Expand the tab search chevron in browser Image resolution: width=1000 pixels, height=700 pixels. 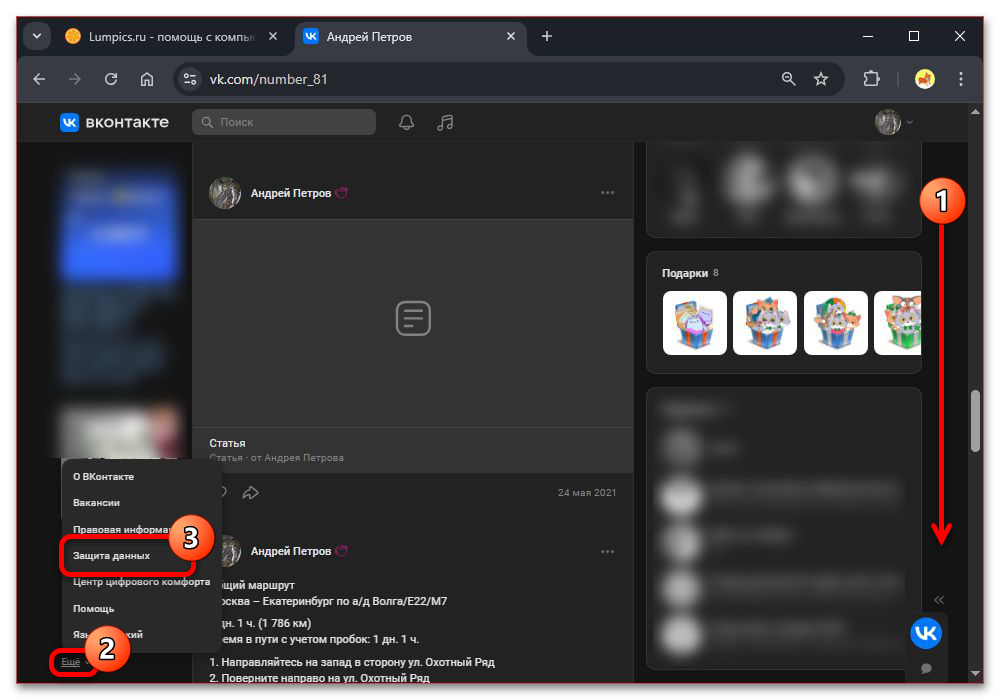point(38,36)
